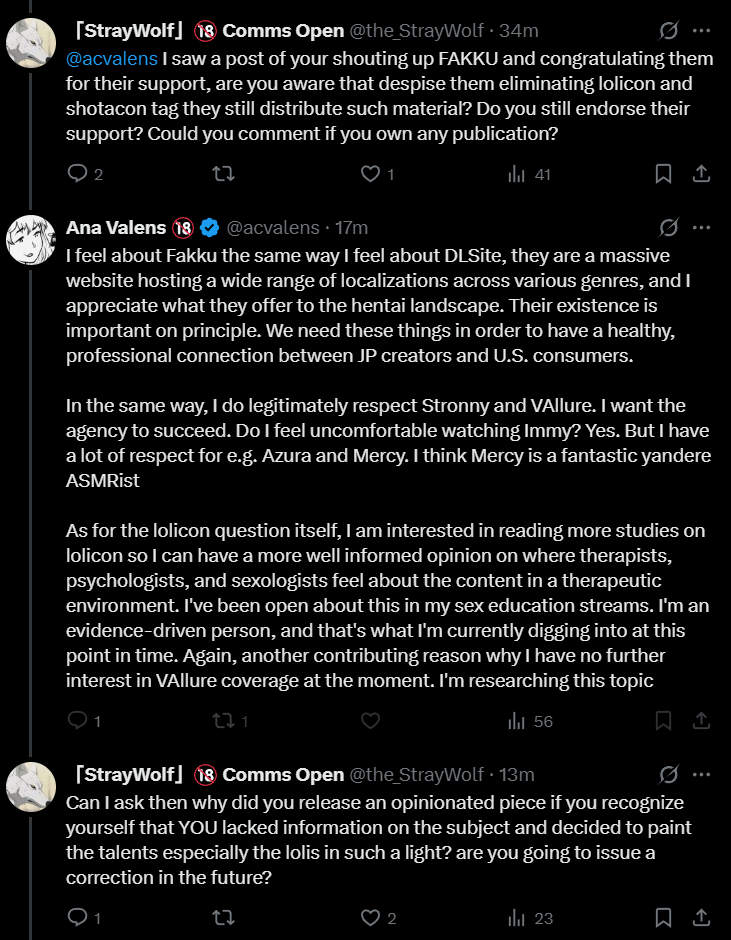This screenshot has height=940, width=731.
Task: Open more options on the 34m post
Action: (x=701, y=30)
